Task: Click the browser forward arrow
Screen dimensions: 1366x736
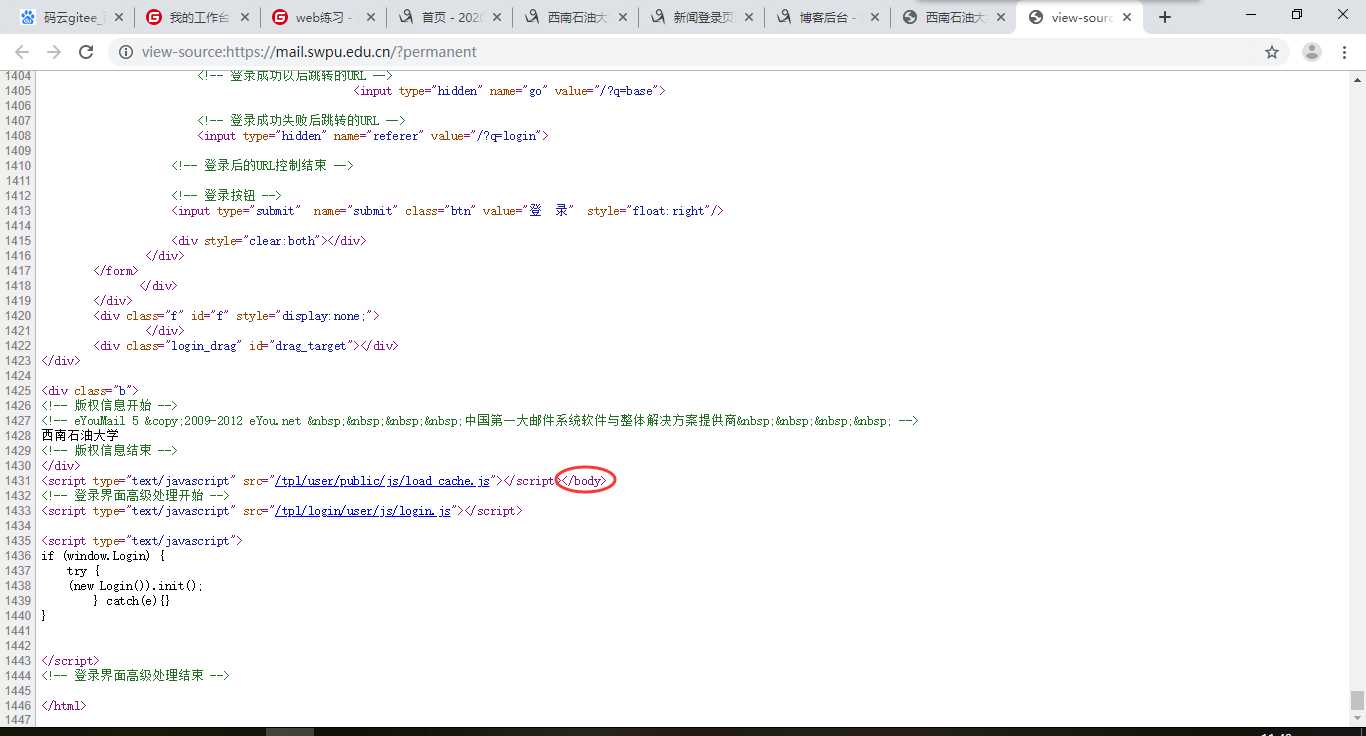Action: tap(54, 52)
